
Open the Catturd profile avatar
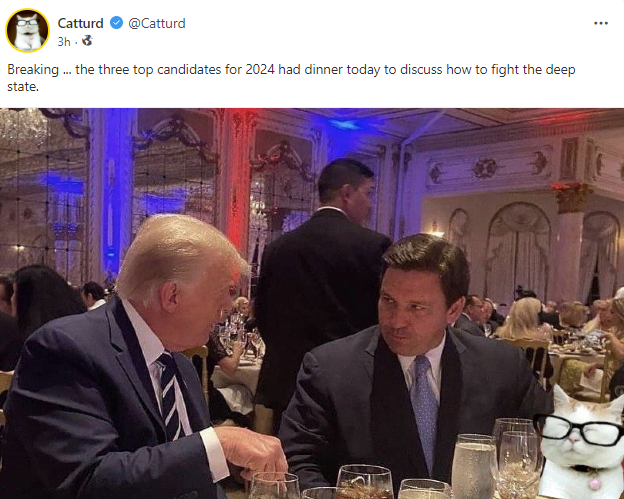click(x=28, y=30)
